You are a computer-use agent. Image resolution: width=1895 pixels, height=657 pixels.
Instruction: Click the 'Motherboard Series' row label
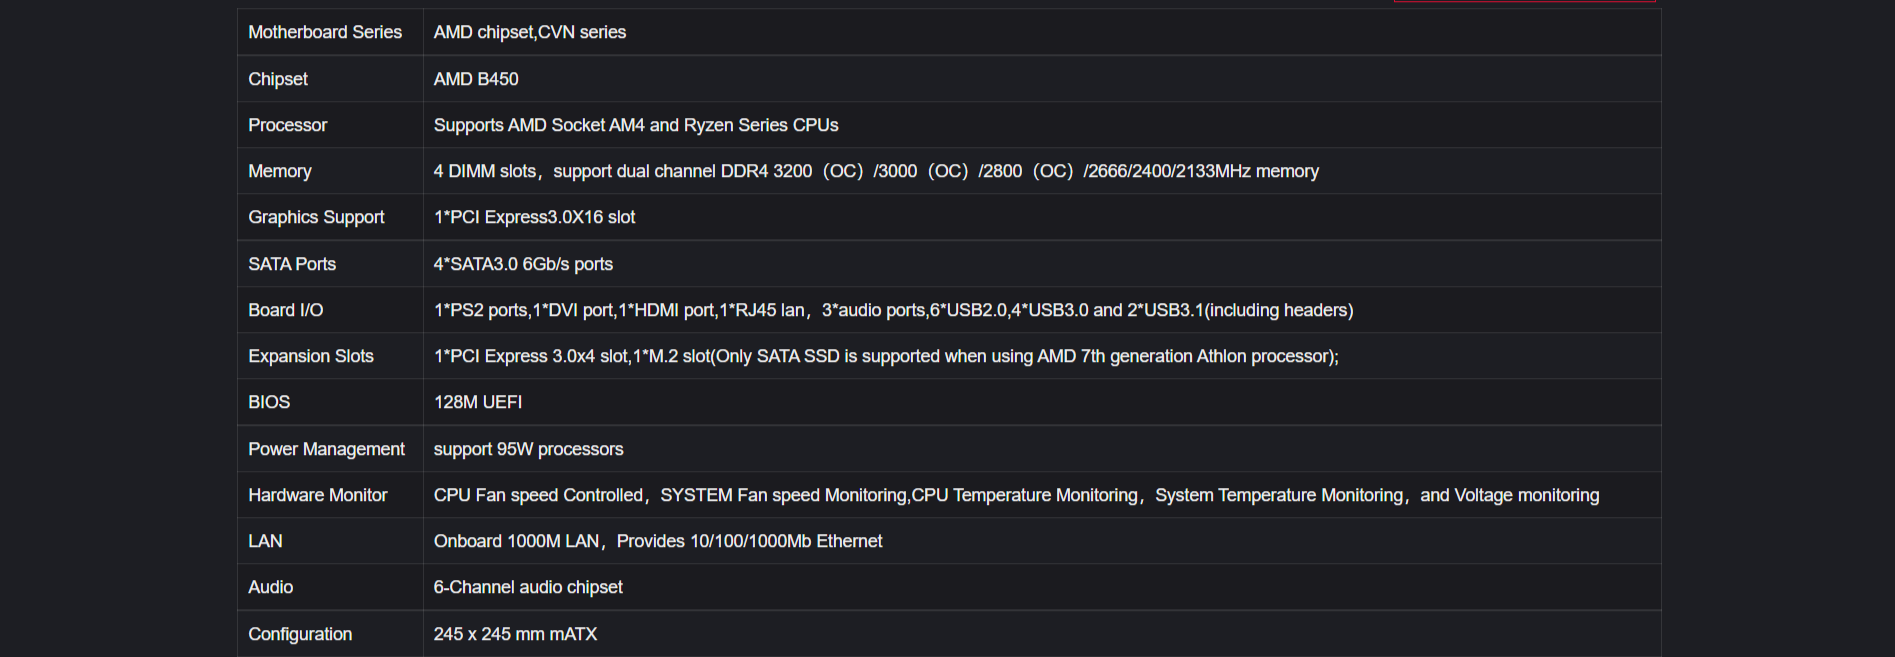click(x=325, y=32)
